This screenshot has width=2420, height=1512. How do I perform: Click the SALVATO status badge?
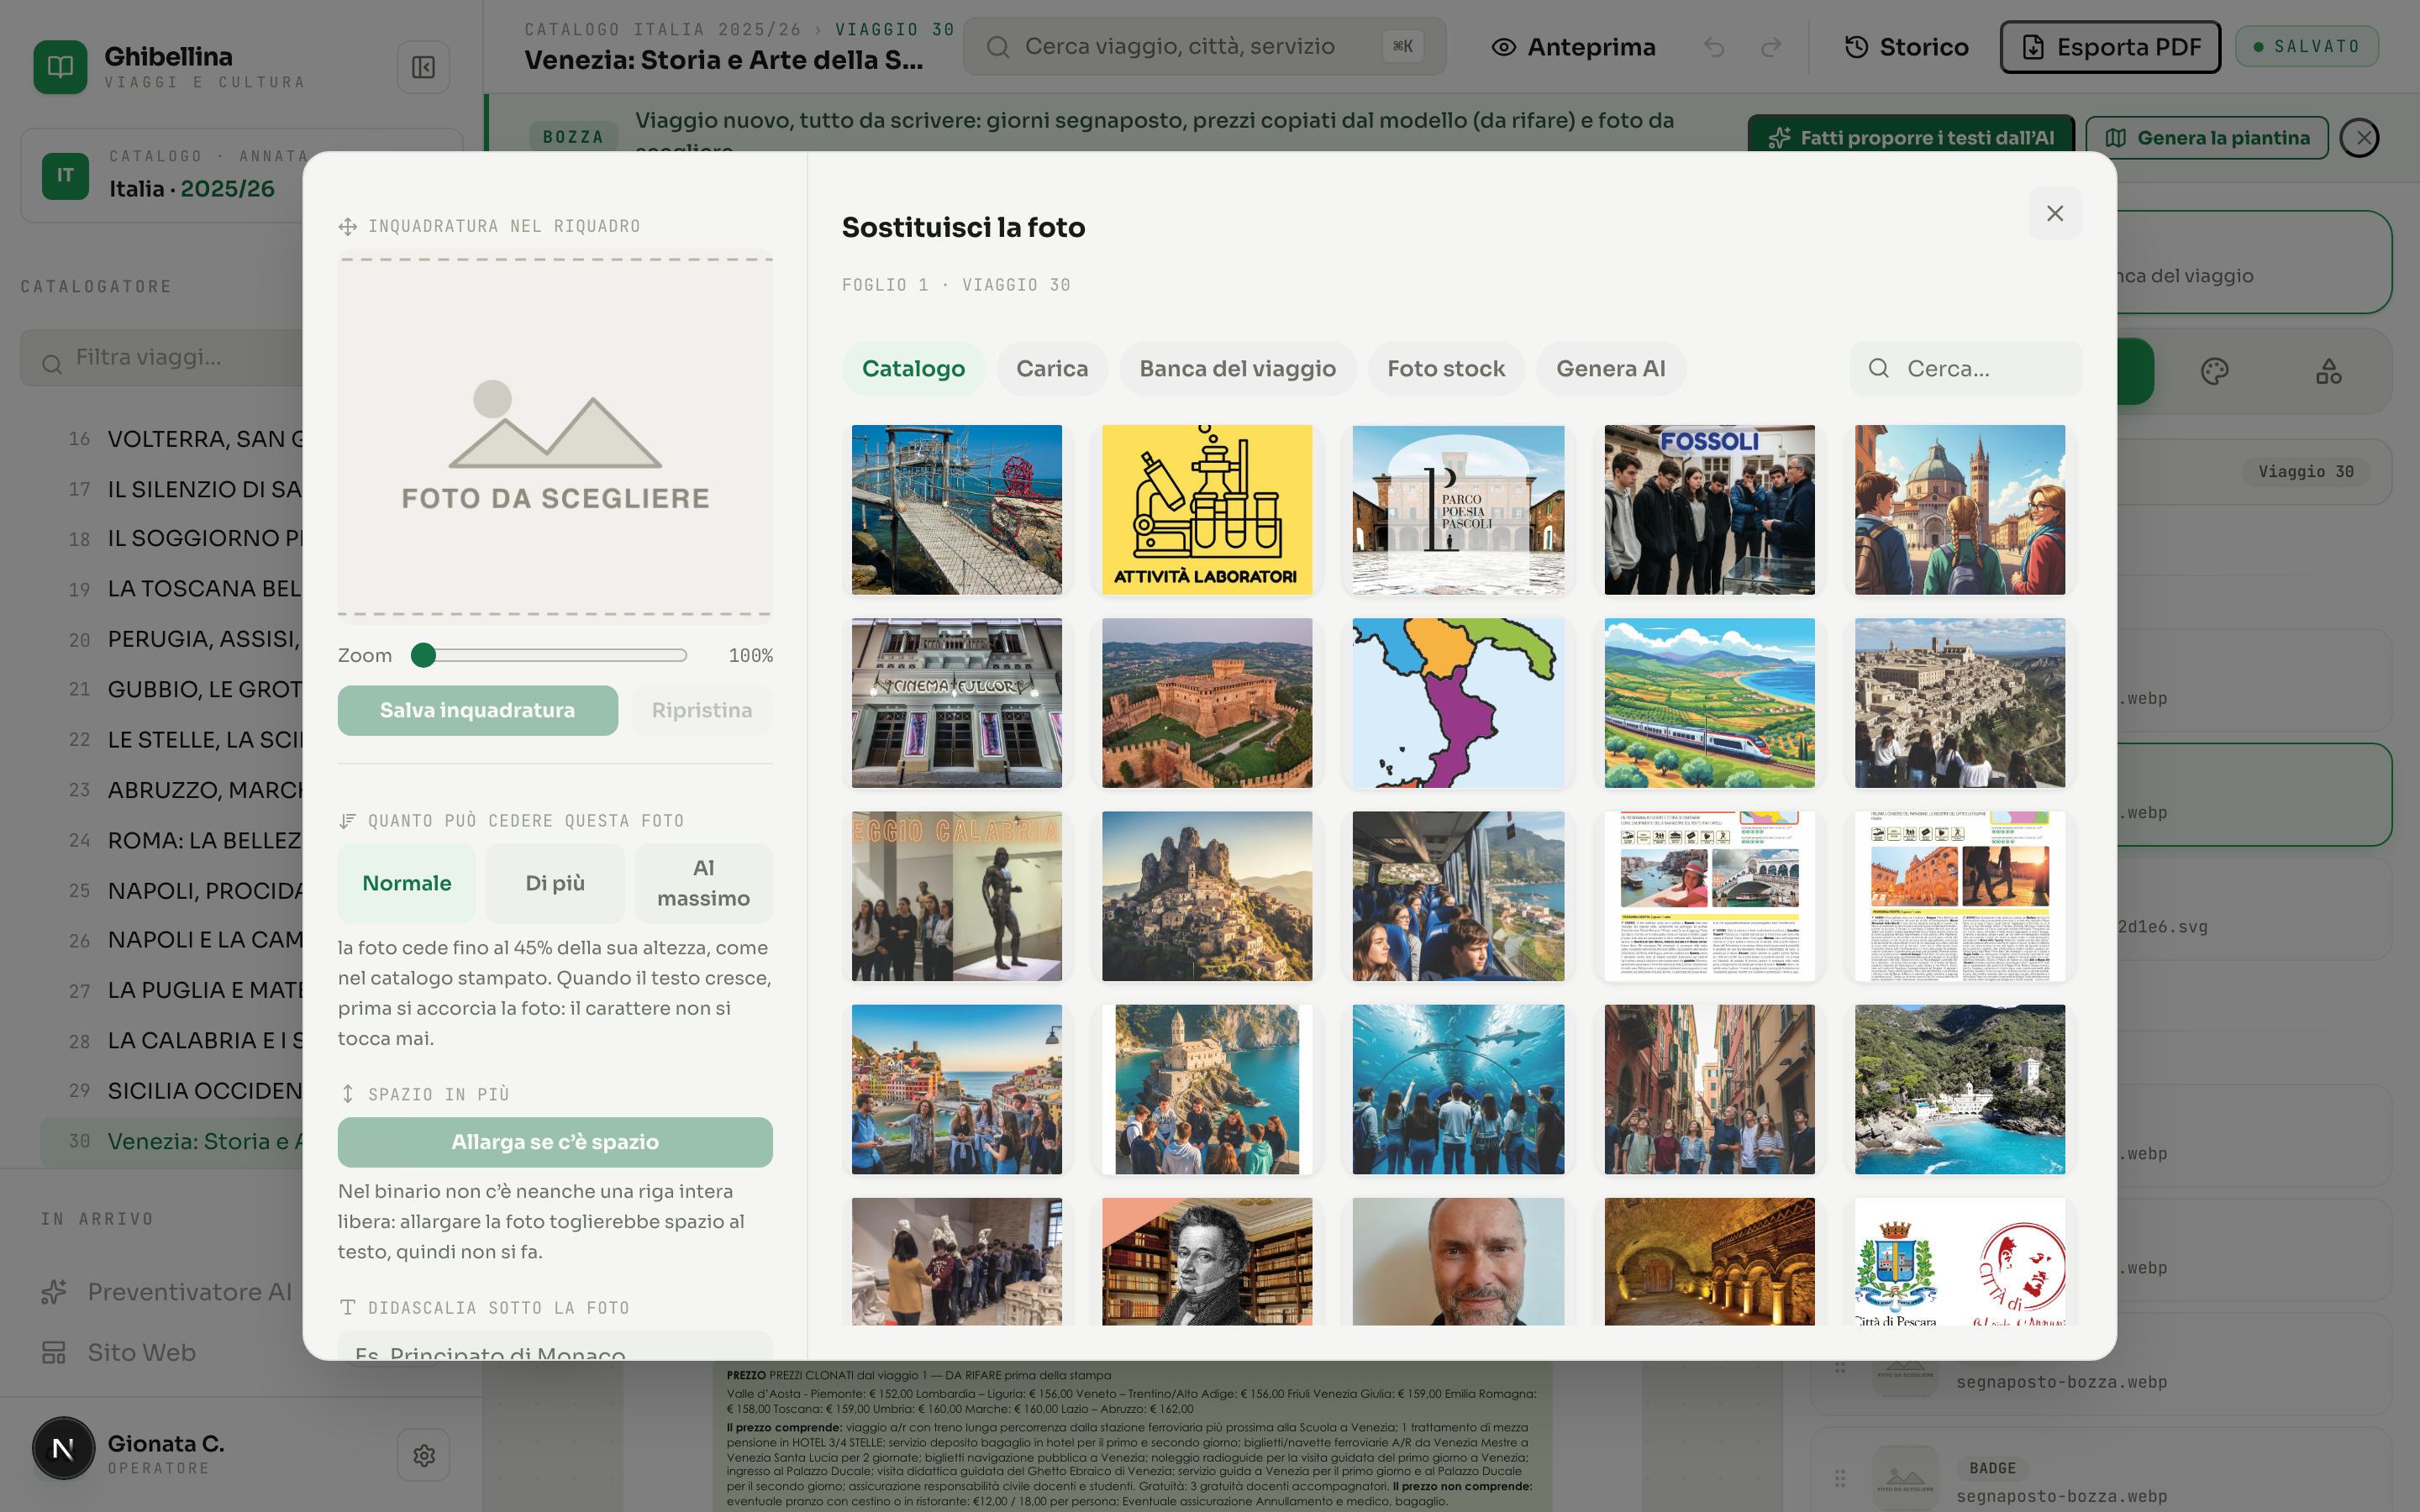(x=2306, y=46)
